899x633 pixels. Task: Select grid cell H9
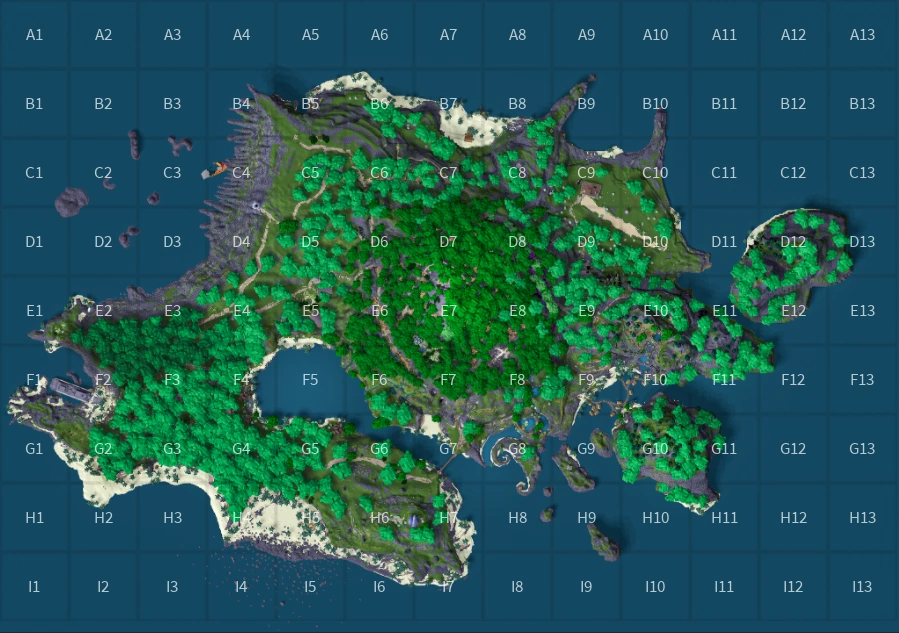tap(586, 518)
